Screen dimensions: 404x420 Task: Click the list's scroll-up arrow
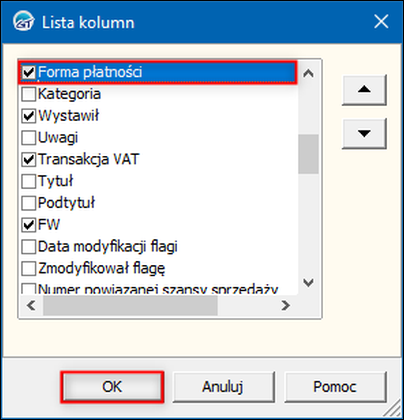[x=308, y=73]
